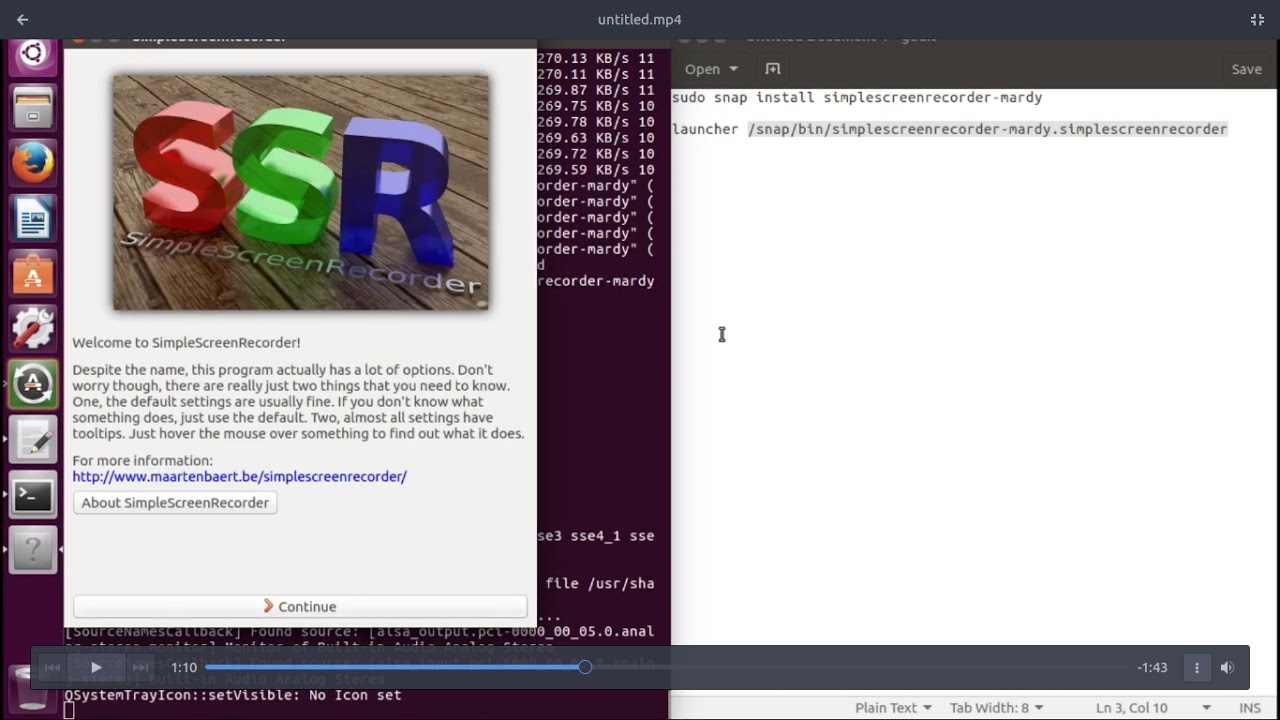Launch Firefox from the Ubuntu launcher
This screenshot has height=720, width=1280.
click(x=33, y=163)
